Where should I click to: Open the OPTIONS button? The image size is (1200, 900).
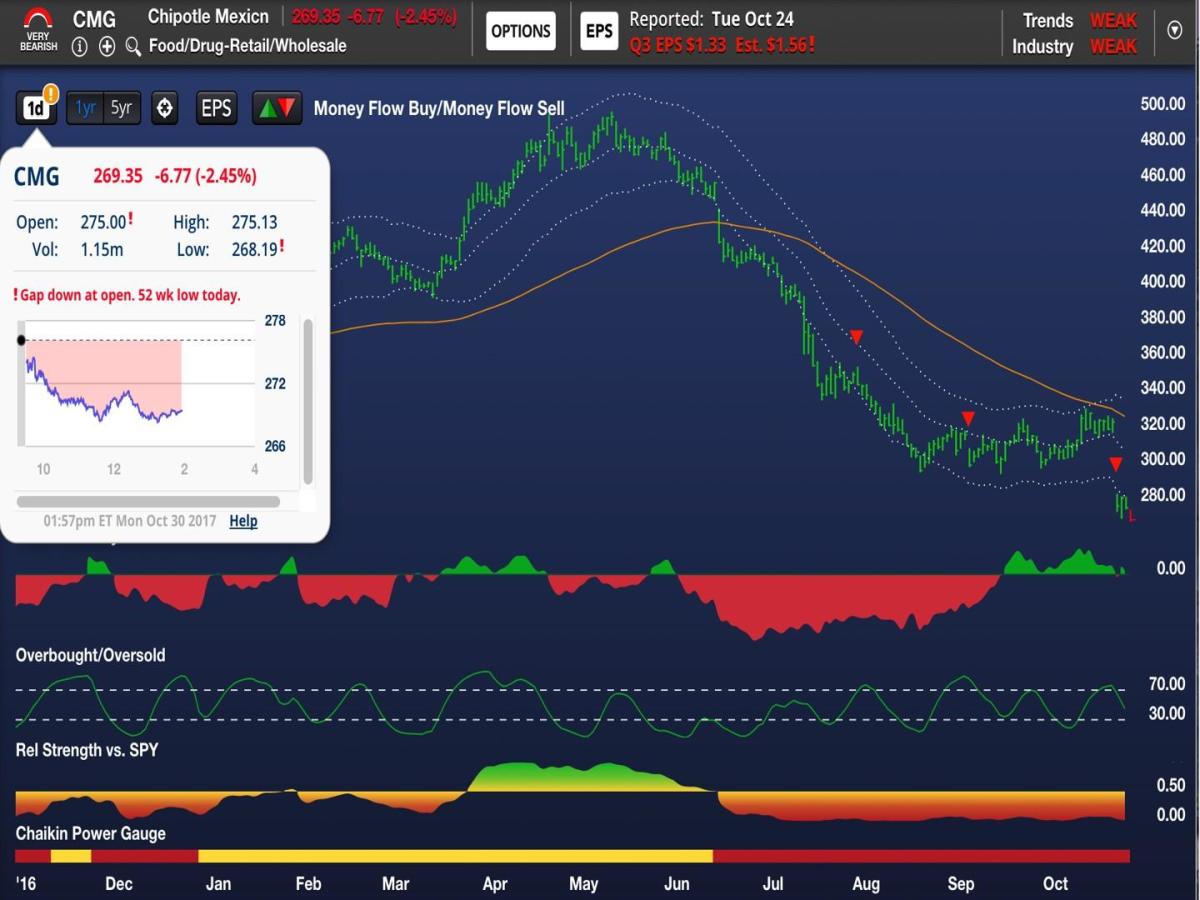[521, 31]
